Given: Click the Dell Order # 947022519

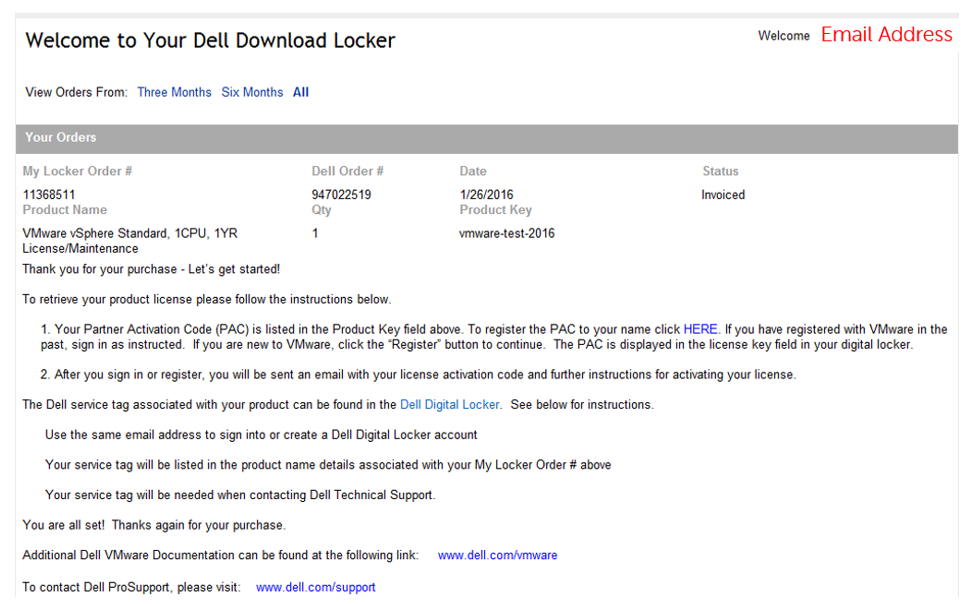Looking at the screenshot, I should (338, 195).
